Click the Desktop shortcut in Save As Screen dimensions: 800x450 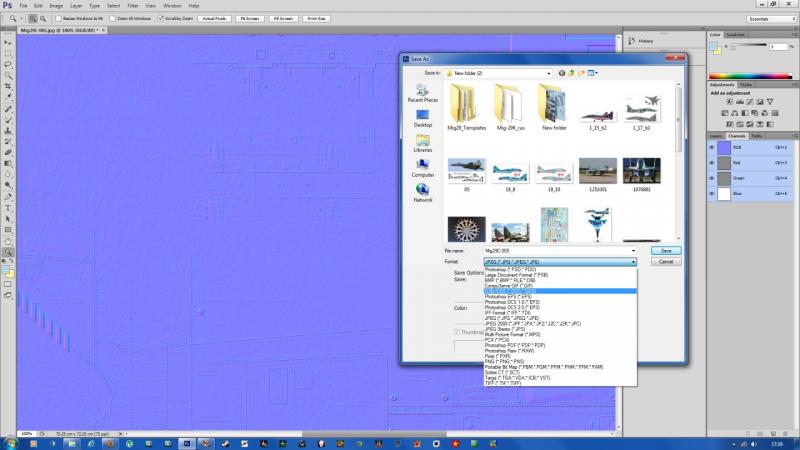422,118
